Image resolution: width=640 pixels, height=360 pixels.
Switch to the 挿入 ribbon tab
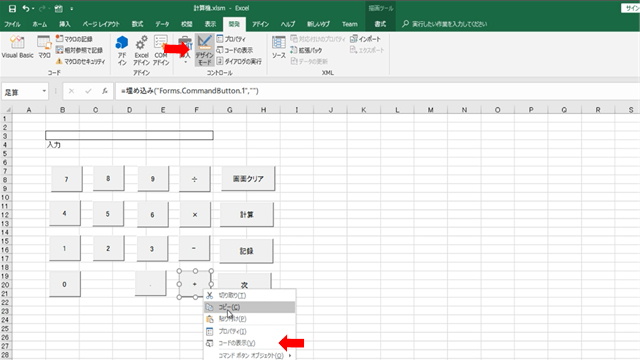click(64, 24)
